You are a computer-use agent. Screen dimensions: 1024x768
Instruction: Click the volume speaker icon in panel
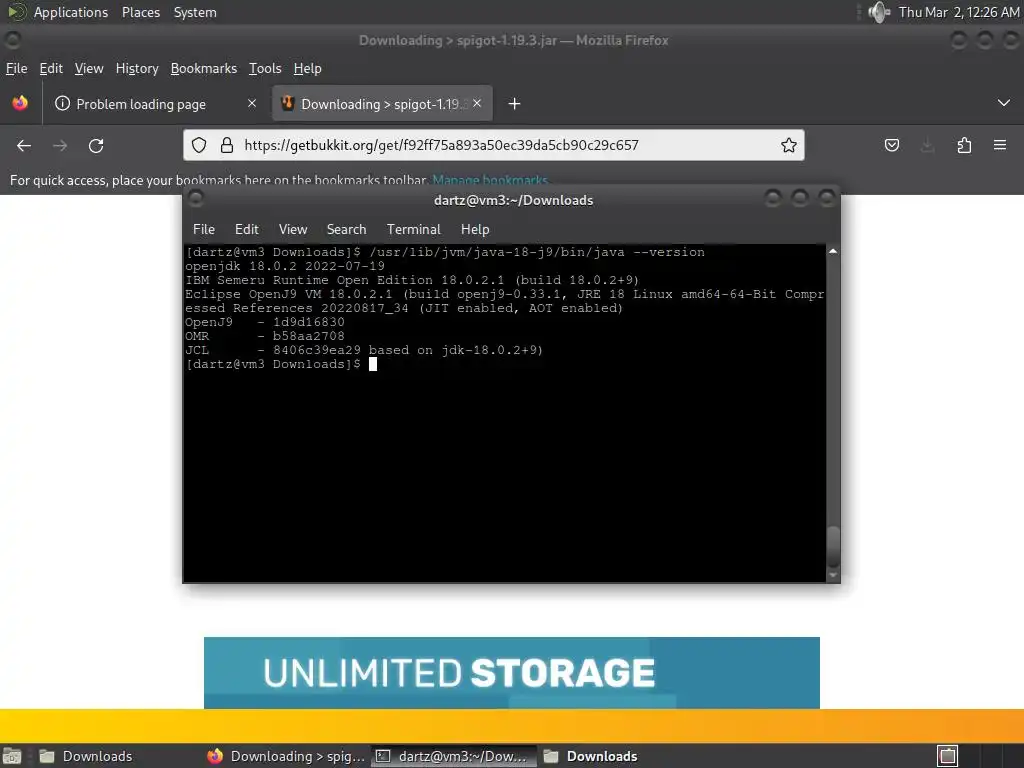879,12
